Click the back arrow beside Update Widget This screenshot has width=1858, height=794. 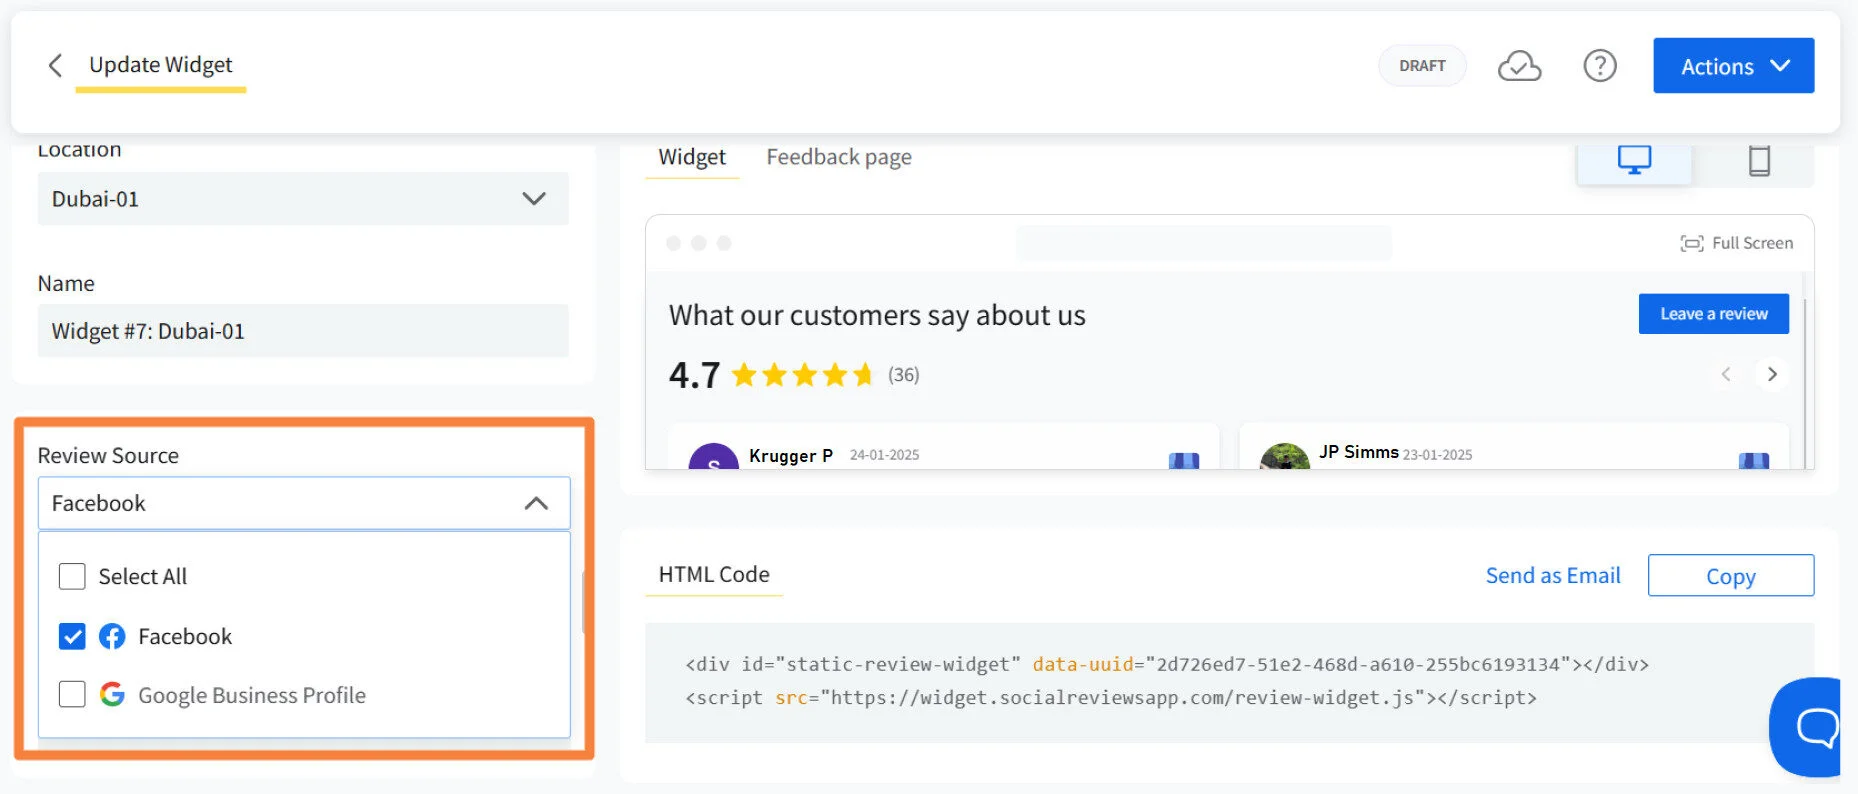pos(55,66)
